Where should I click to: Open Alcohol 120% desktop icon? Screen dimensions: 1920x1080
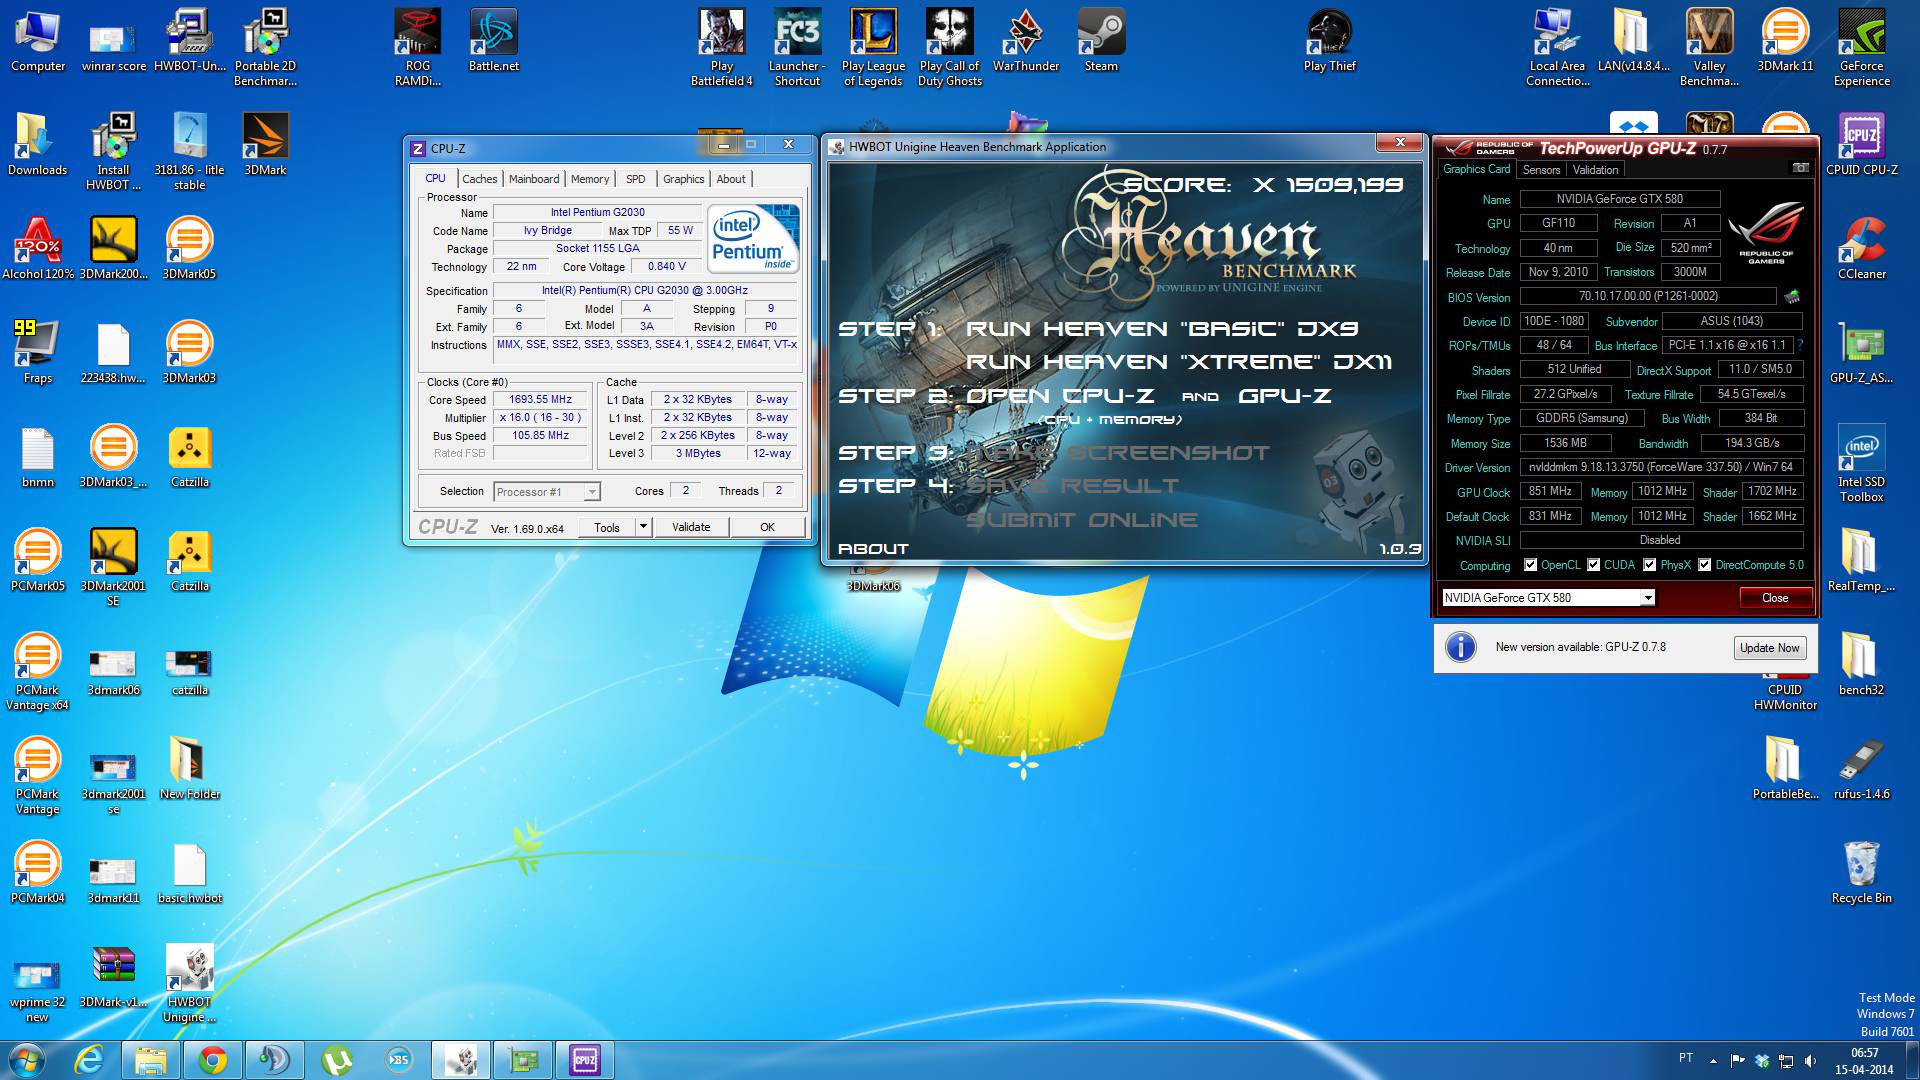[37, 247]
